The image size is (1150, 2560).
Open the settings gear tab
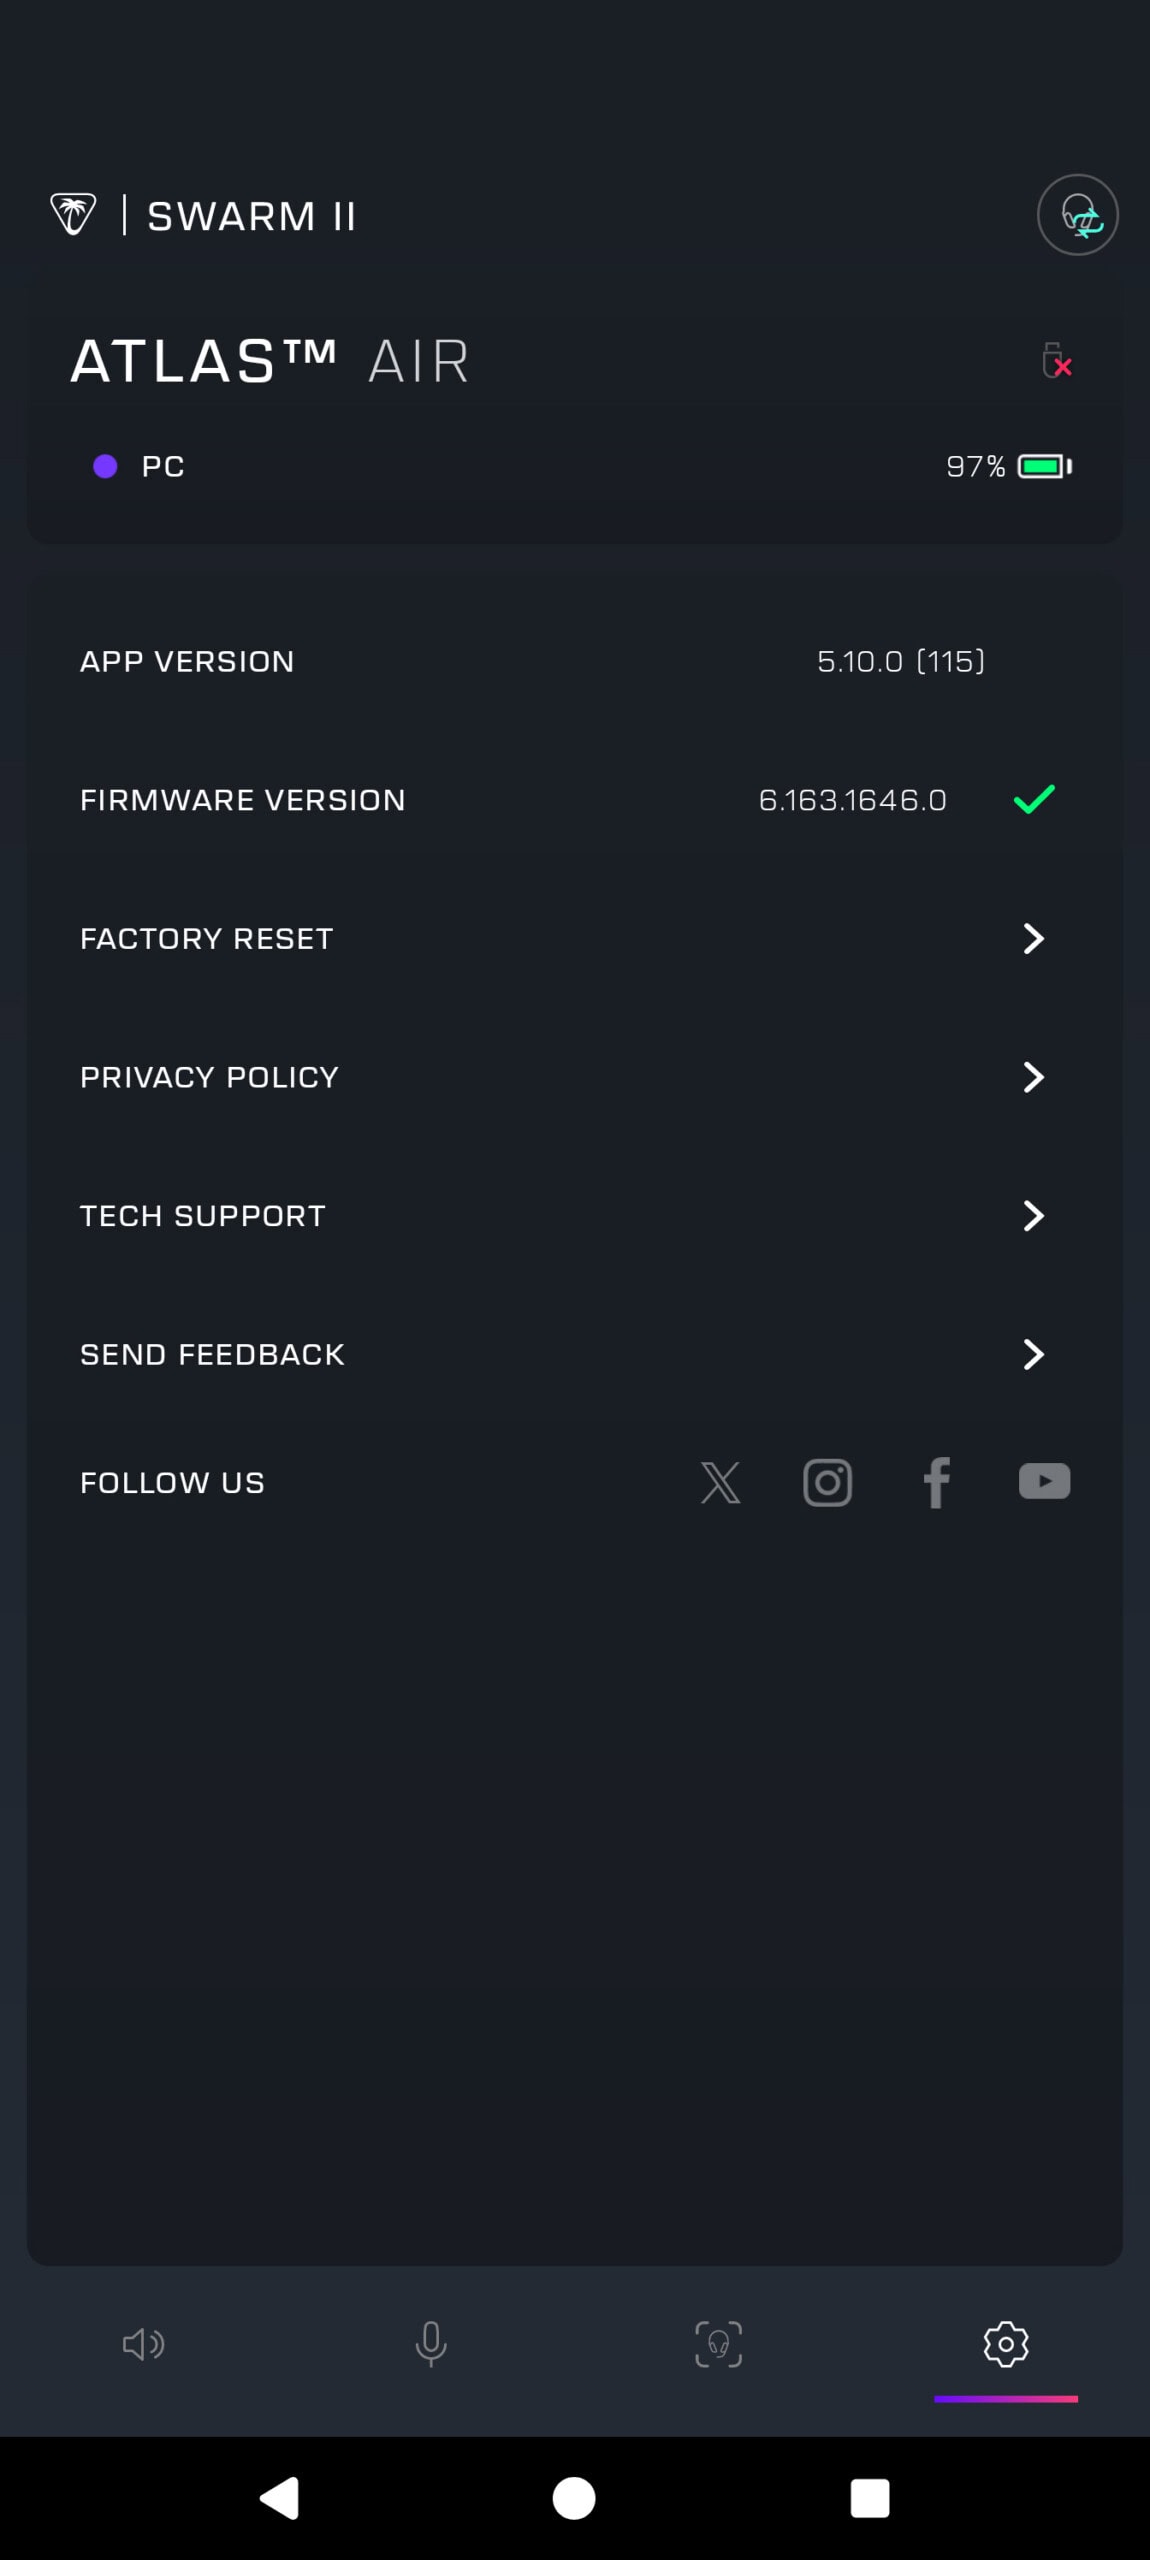click(1005, 2345)
